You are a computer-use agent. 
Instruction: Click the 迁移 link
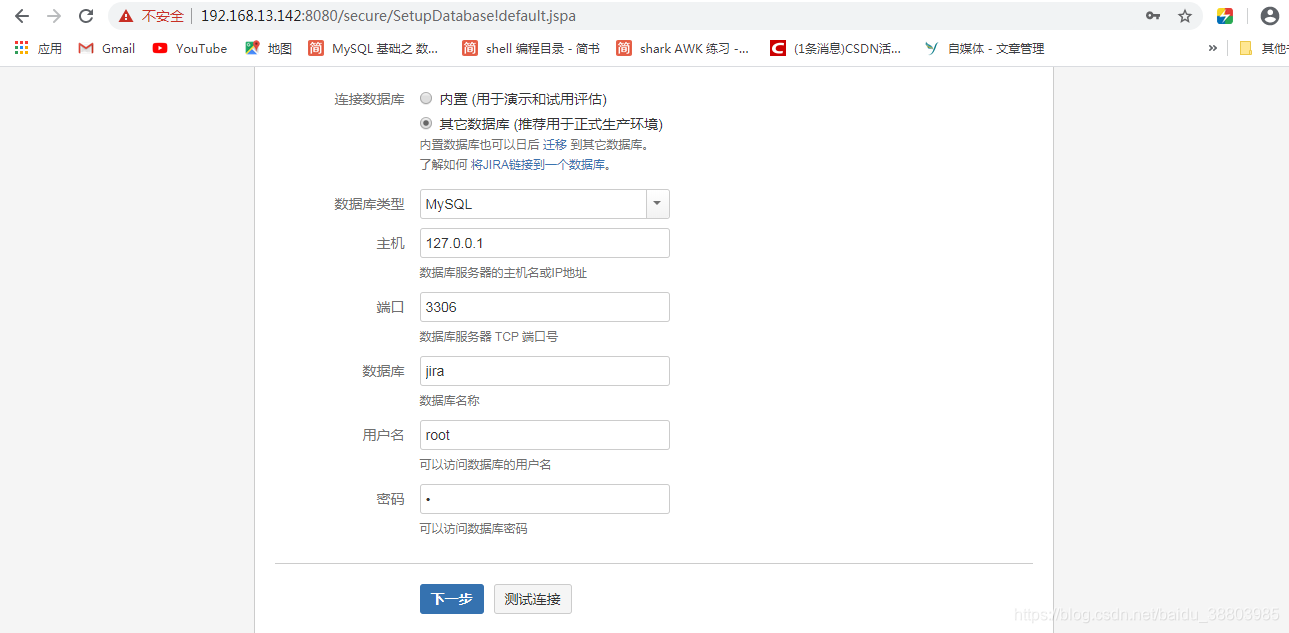click(555, 144)
